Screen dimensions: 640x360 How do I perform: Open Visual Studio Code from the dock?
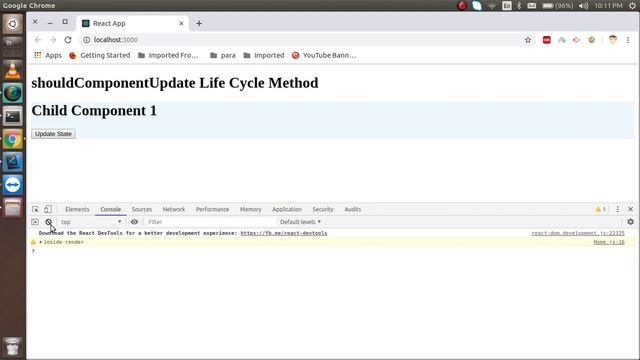[x=13, y=162]
